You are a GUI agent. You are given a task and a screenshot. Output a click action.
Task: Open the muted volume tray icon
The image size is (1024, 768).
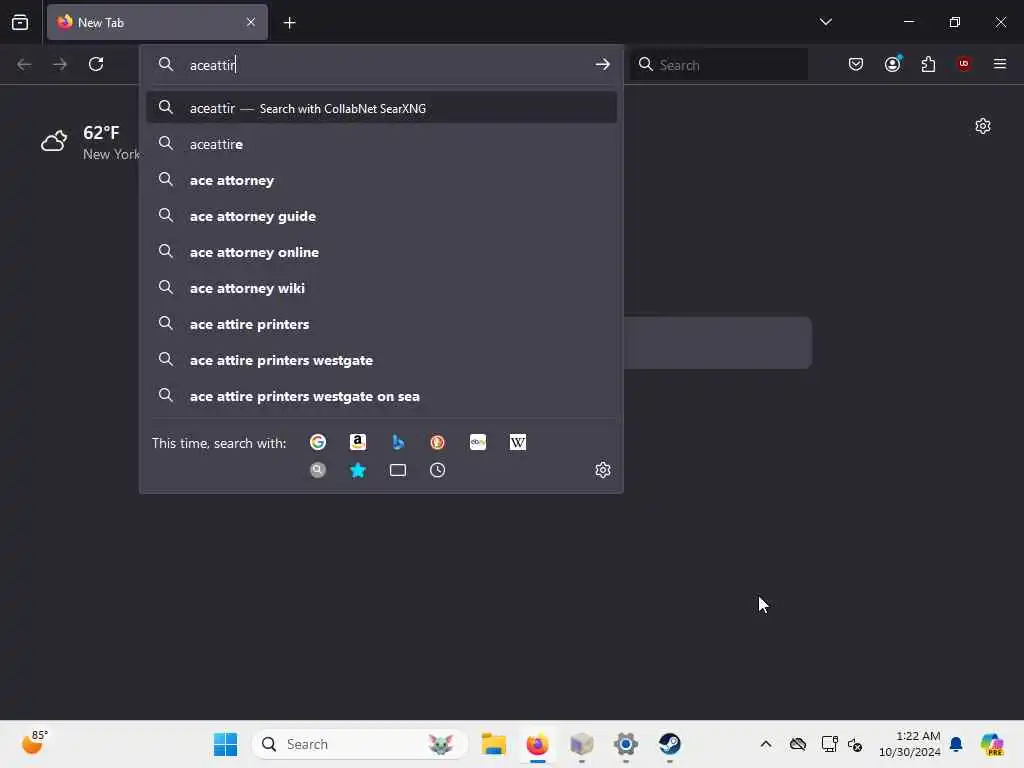point(855,744)
